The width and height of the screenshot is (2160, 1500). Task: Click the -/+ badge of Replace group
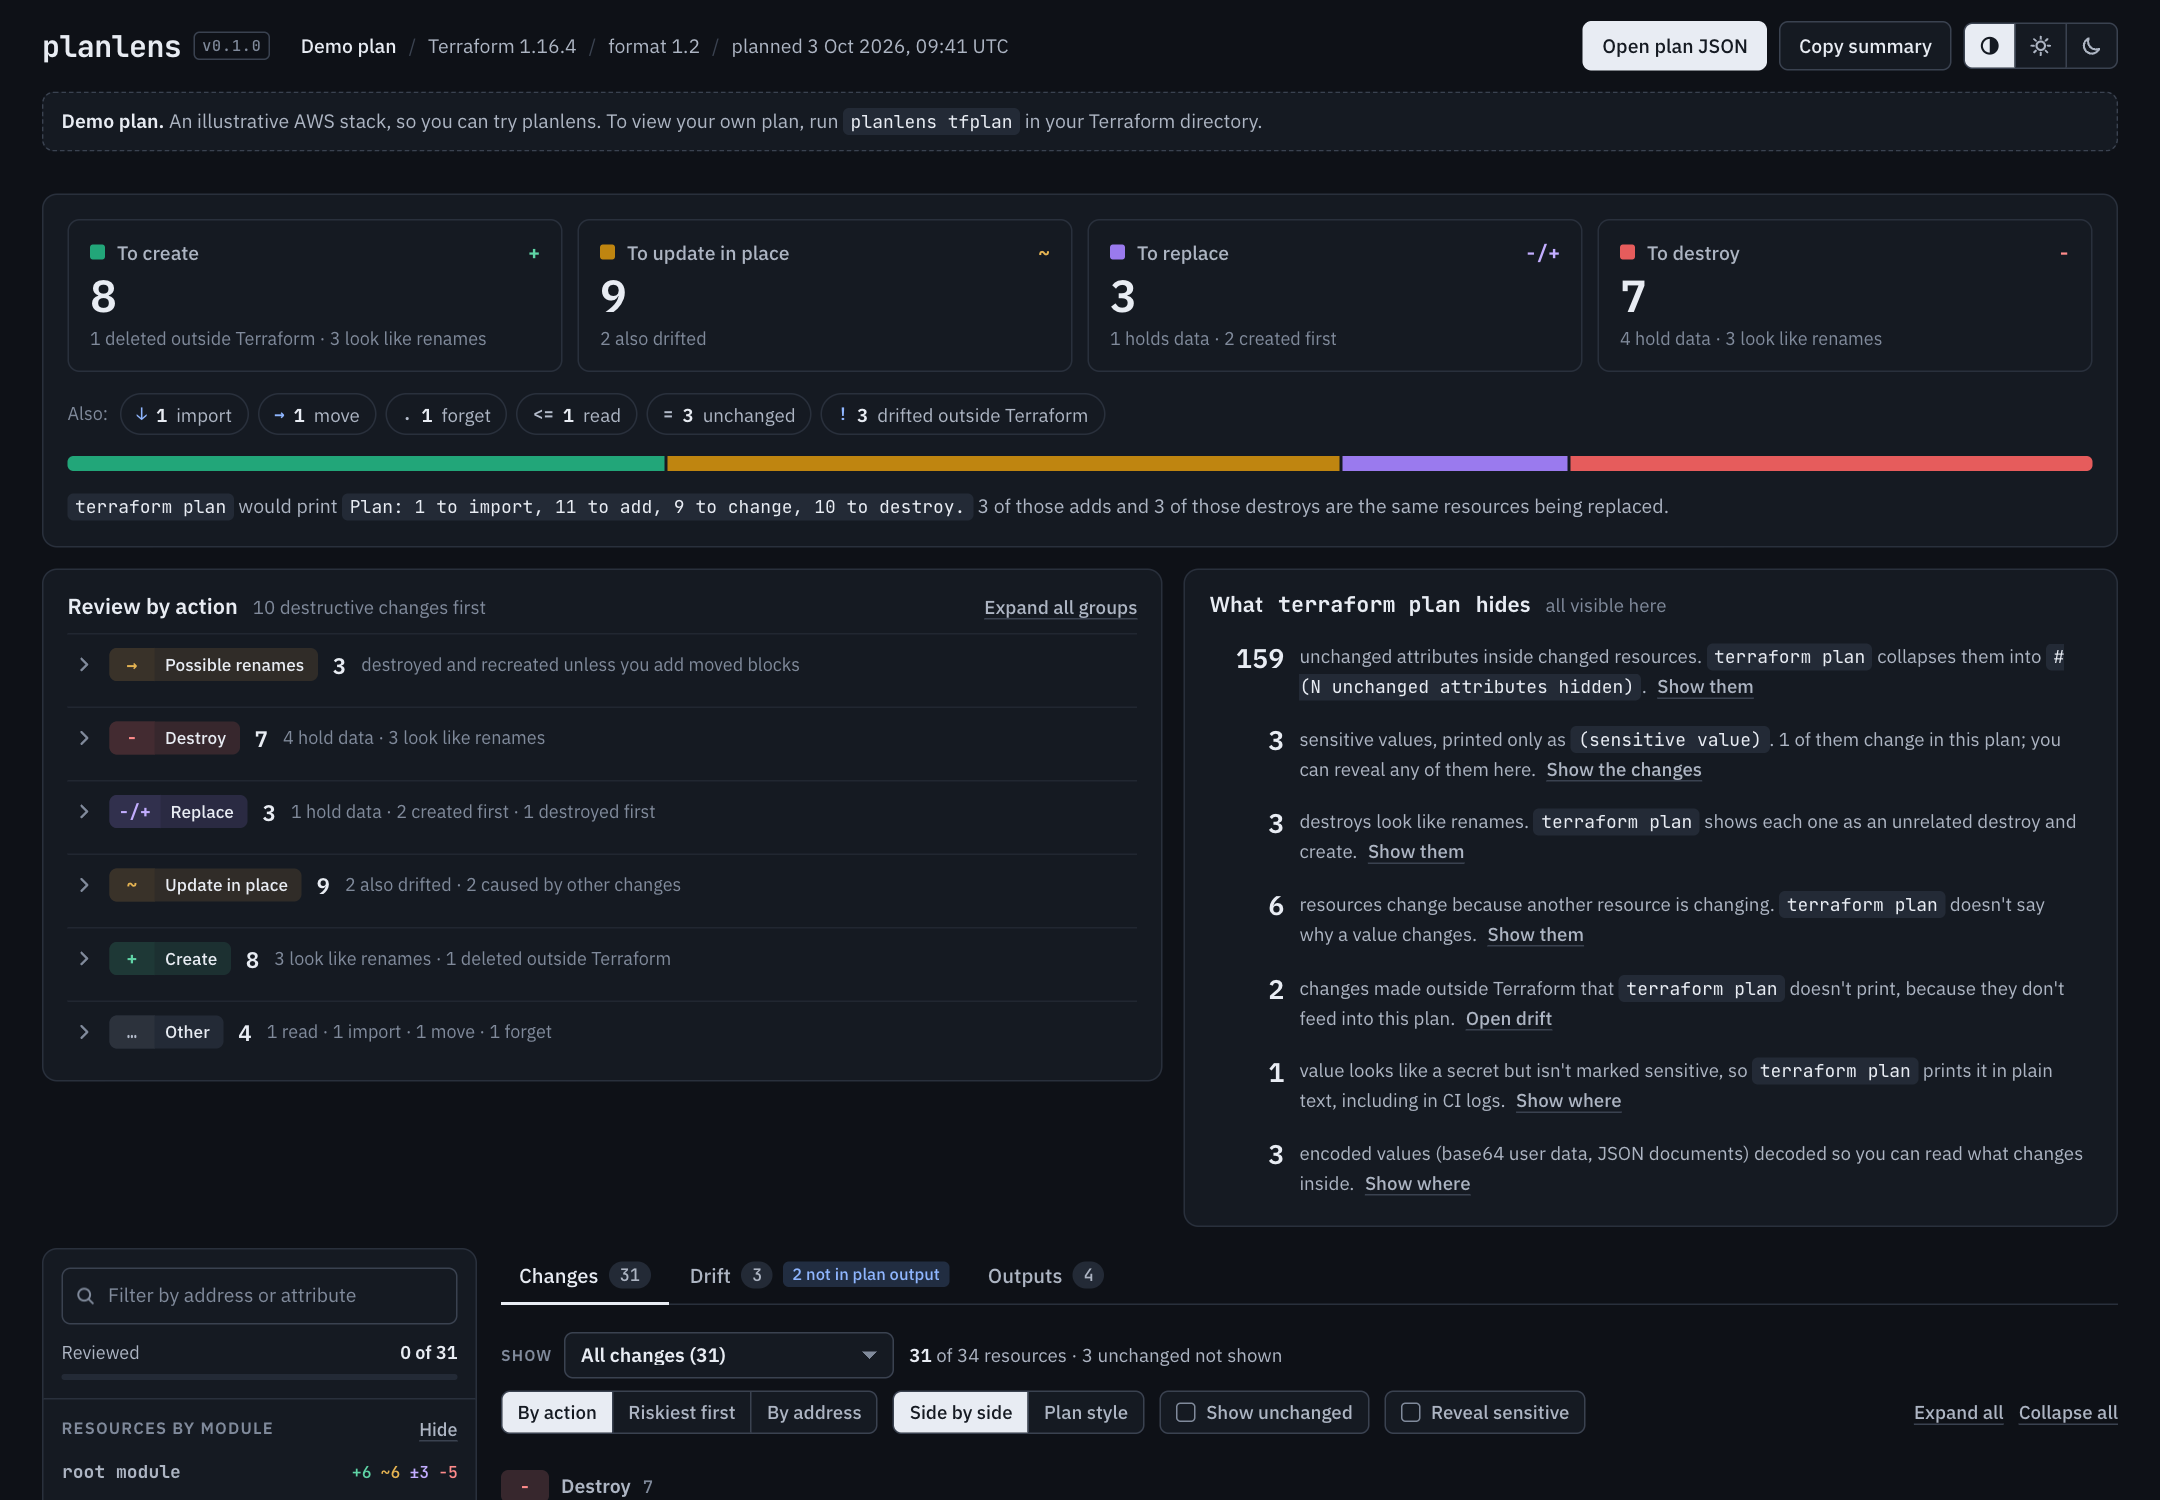[x=135, y=812]
